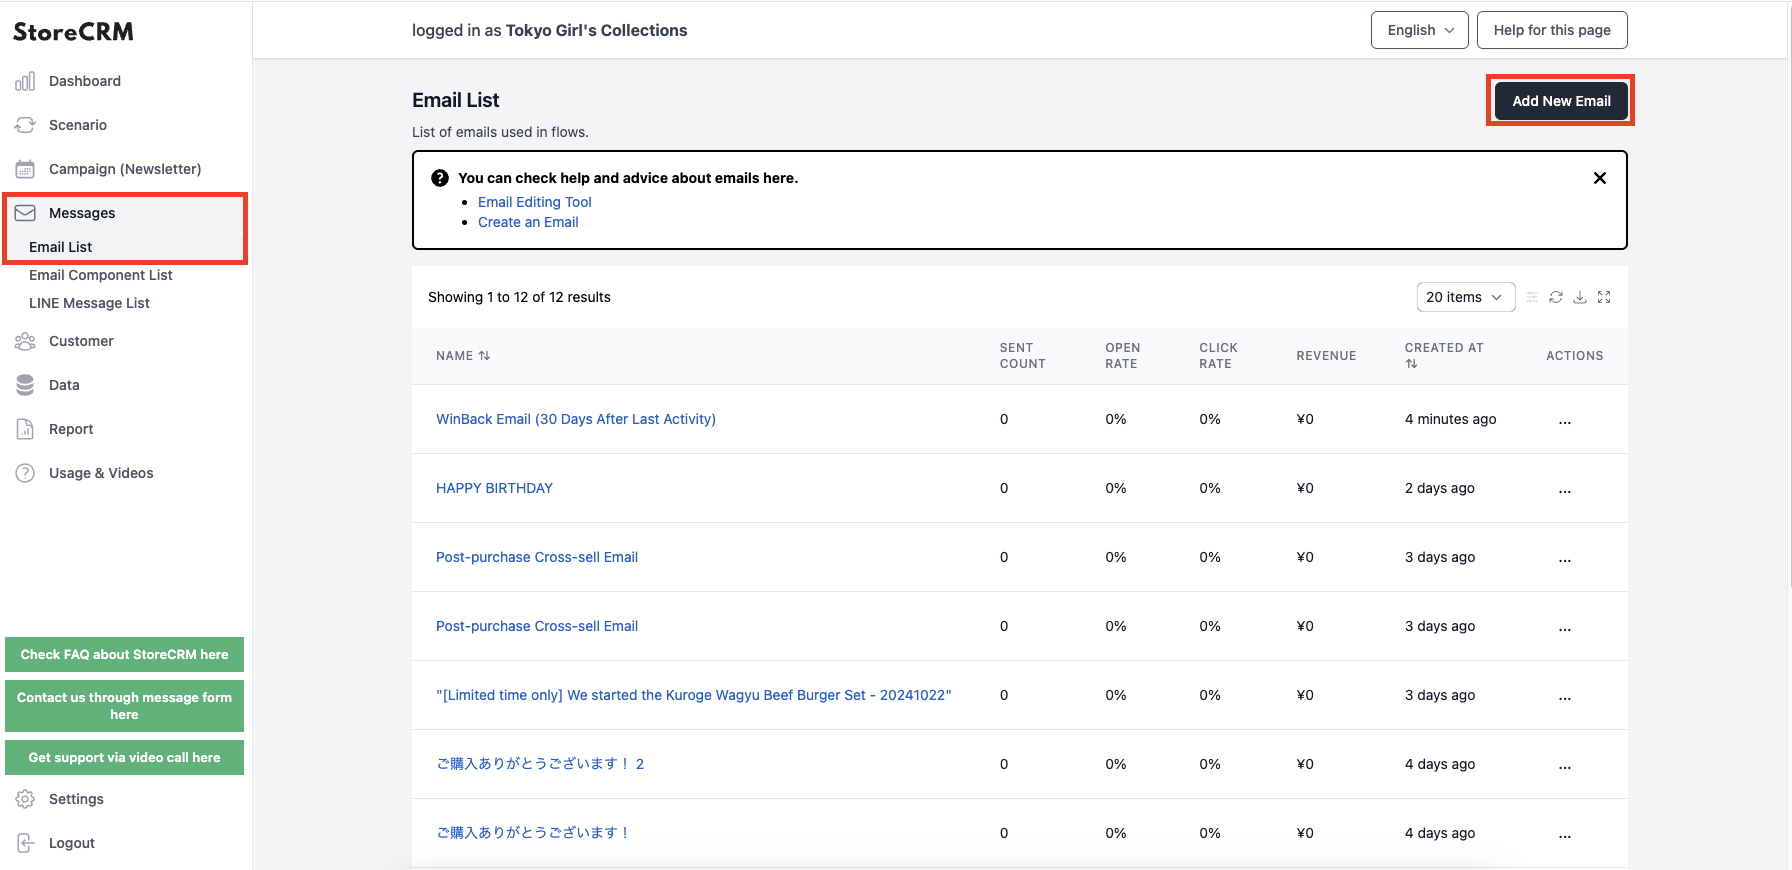
Task: Click Contact us through message form button
Action: (x=124, y=706)
